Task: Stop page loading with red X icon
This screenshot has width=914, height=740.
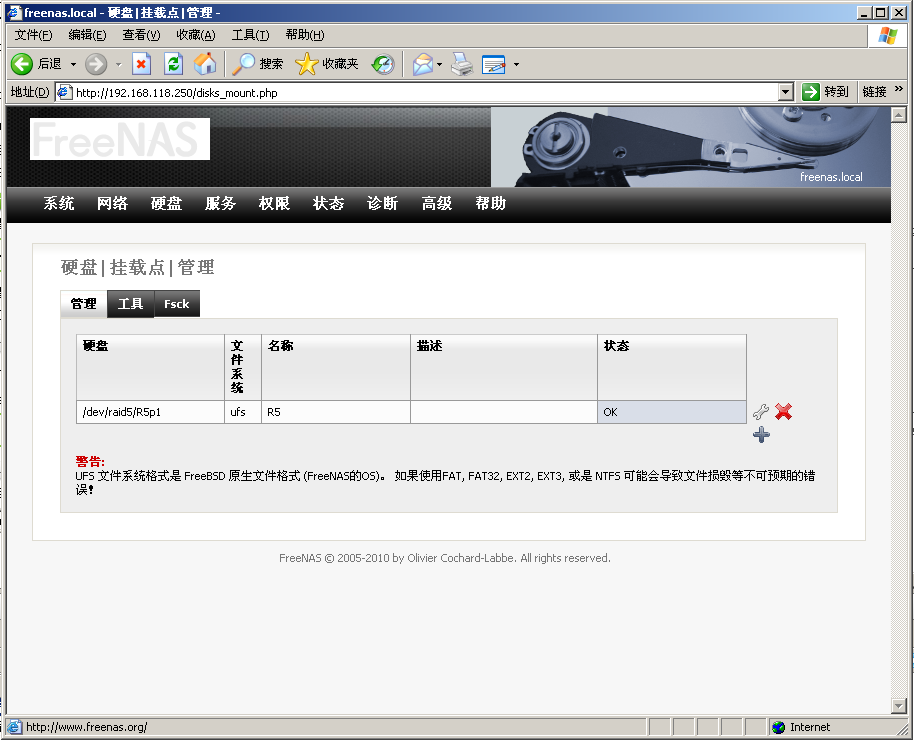Action: point(141,64)
